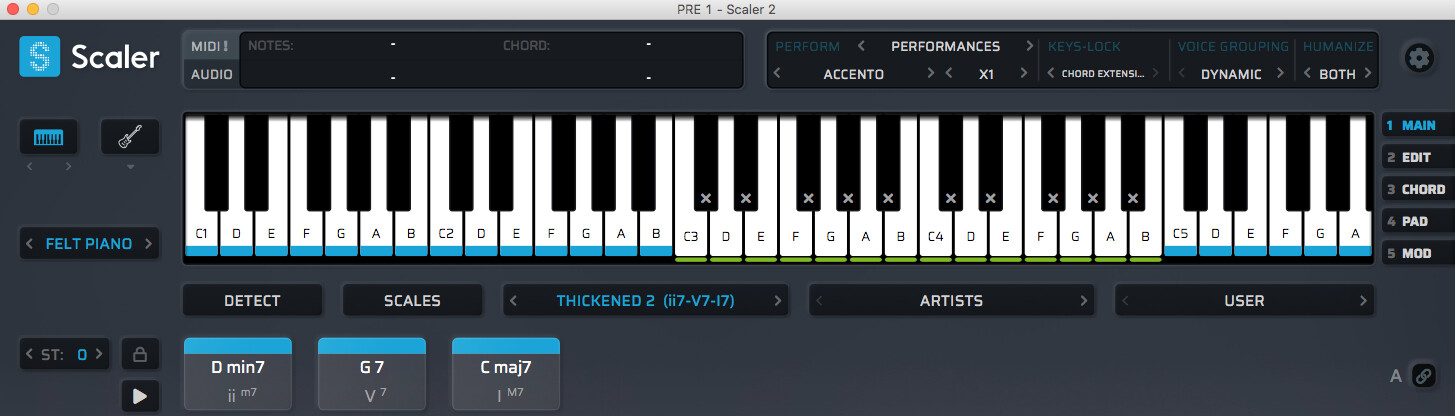The height and width of the screenshot is (416, 1455).
Task: Open the DYNAMIC voice grouping dropdown
Action: tap(1231, 74)
